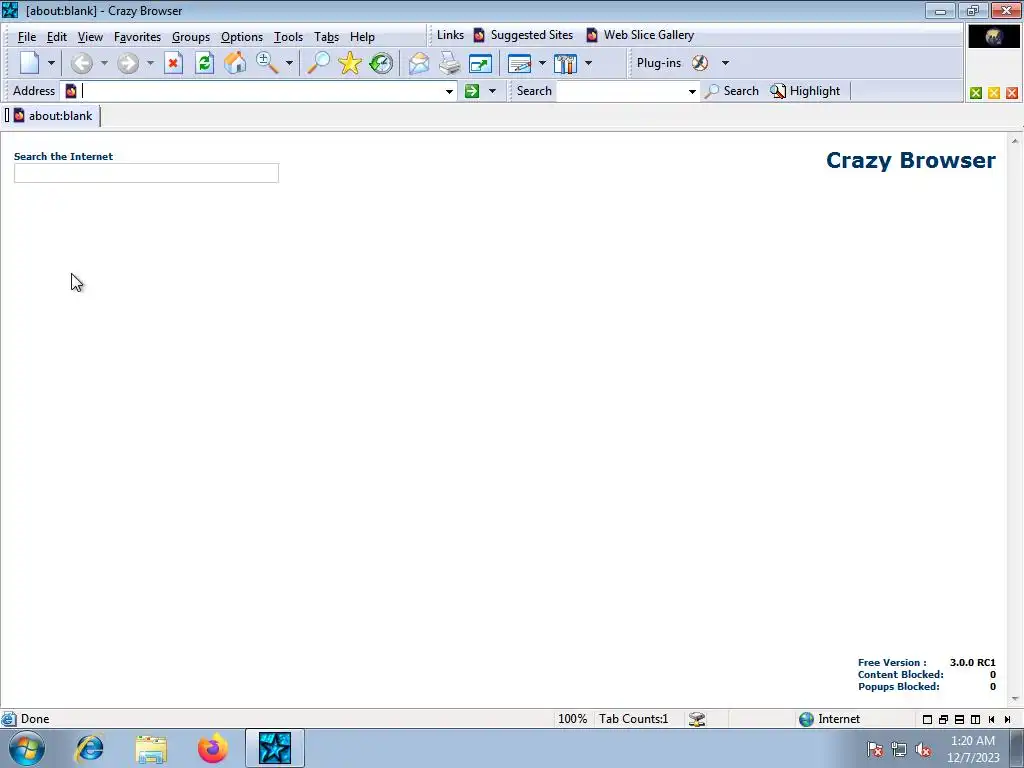Expand the Plug-ins dropdown arrow
1024x768 pixels.
725,63
